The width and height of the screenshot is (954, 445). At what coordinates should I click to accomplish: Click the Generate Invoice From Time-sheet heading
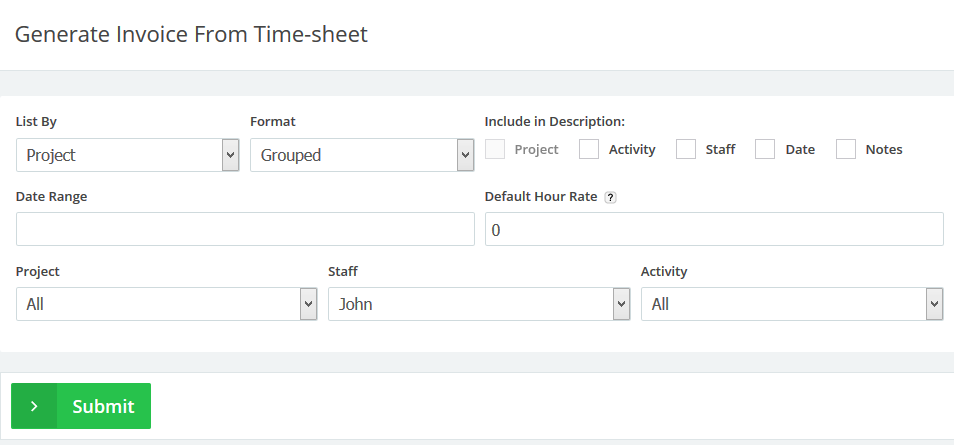pos(192,35)
